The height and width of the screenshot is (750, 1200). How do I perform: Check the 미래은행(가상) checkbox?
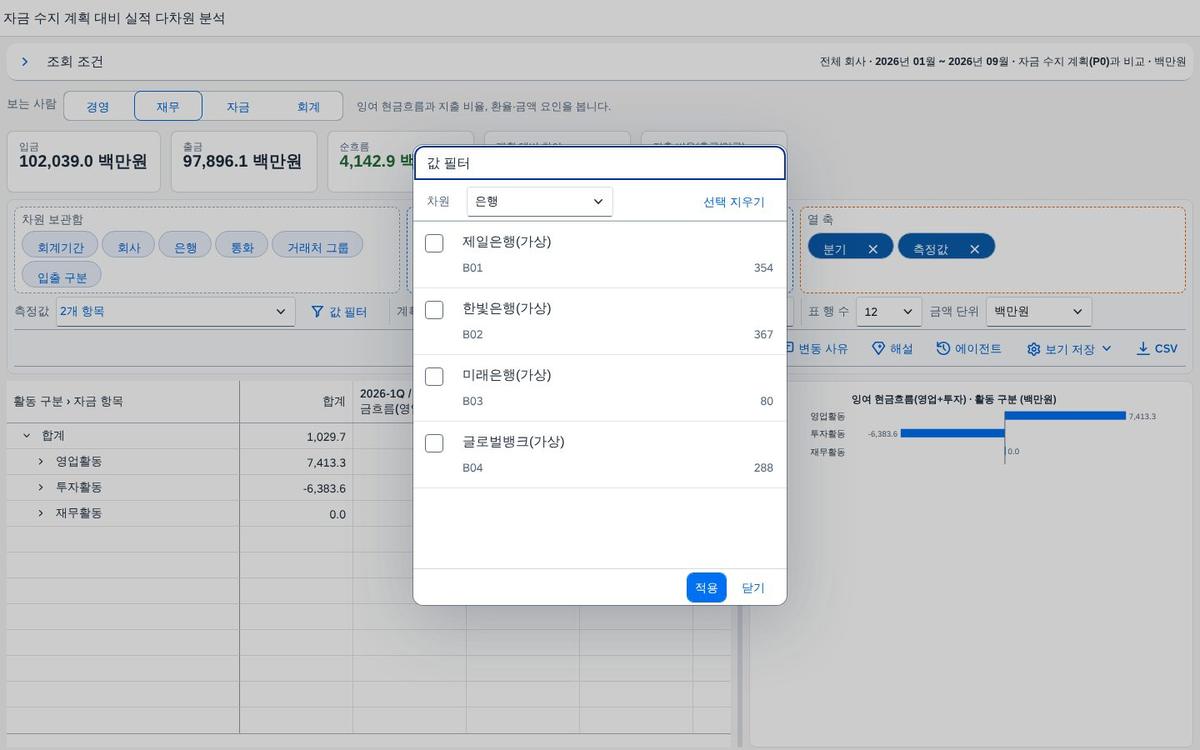pos(434,377)
